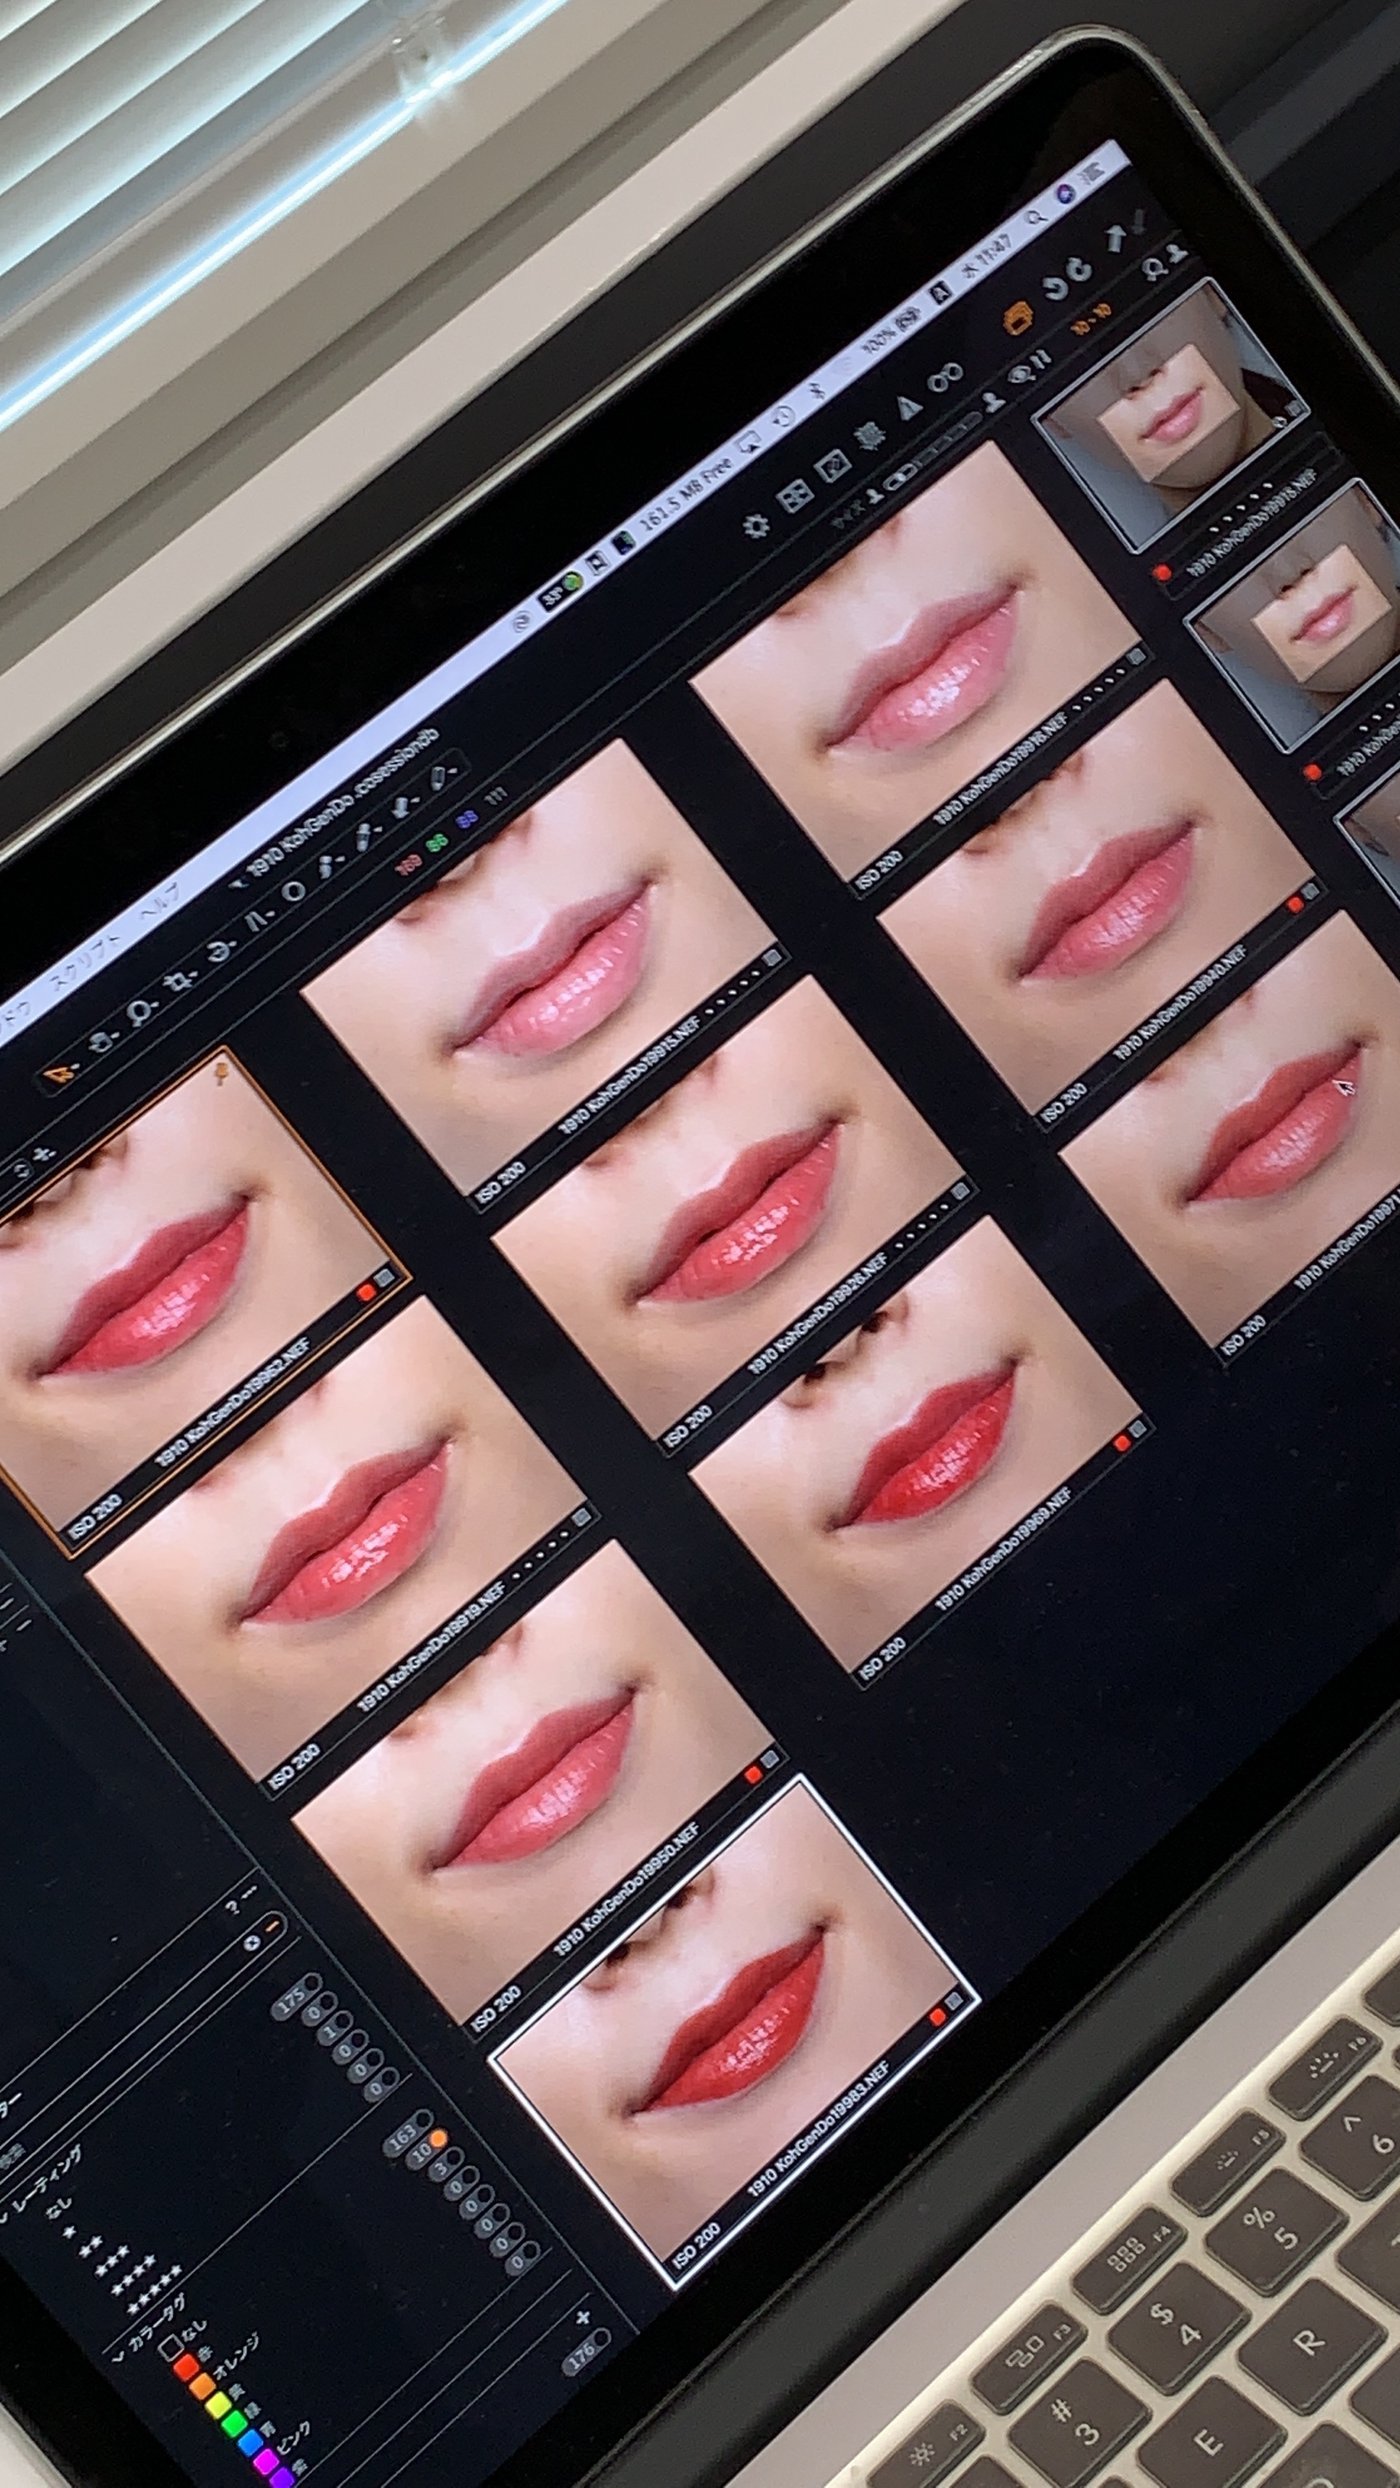Open Siri from the menu bar
This screenshot has width=1400, height=2488.
coord(1067,192)
